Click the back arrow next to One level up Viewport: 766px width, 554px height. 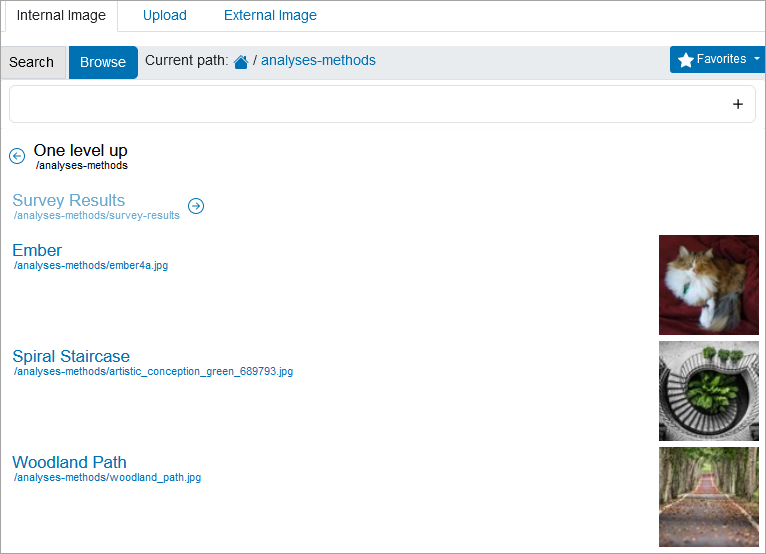pos(17,156)
